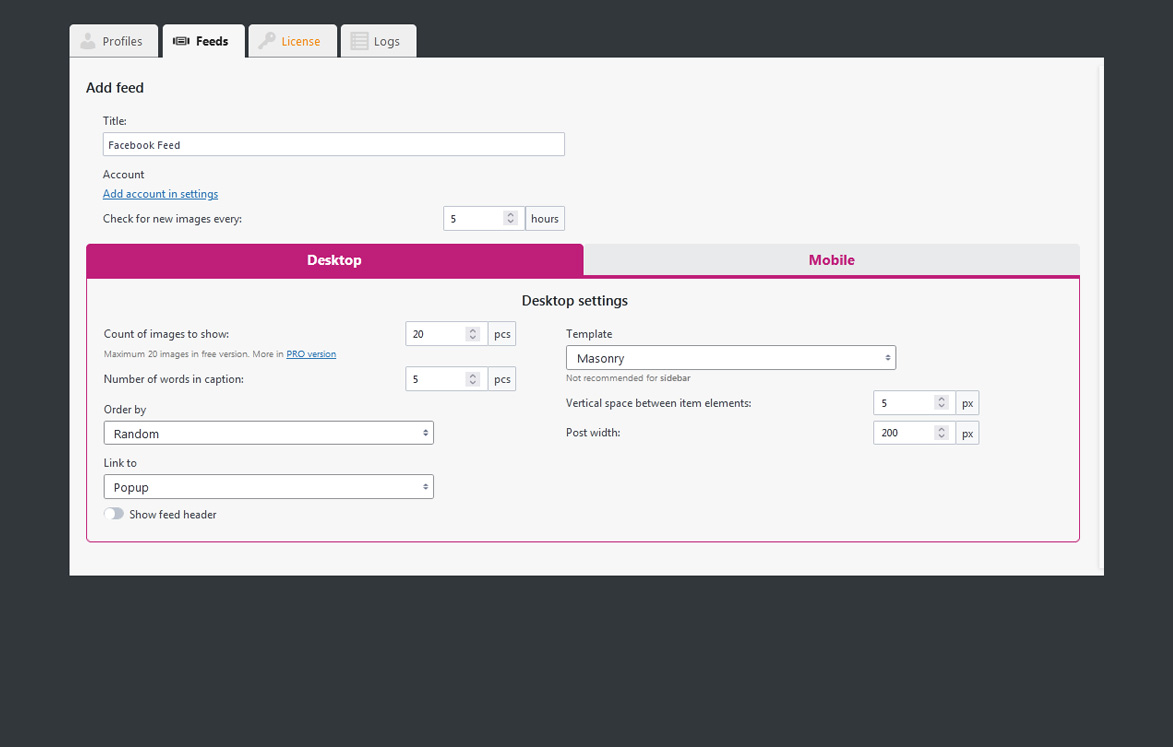The image size is (1173, 747).
Task: Open the Template Masonry dropdown
Action: [730, 358]
